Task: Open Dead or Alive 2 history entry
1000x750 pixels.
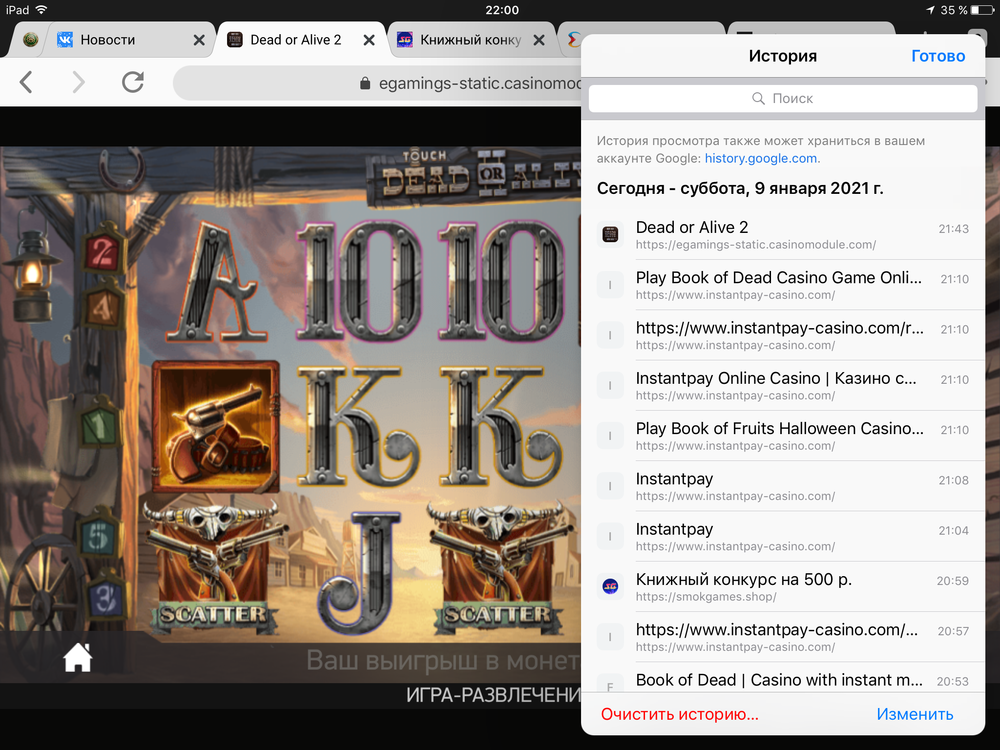Action: [x=783, y=234]
